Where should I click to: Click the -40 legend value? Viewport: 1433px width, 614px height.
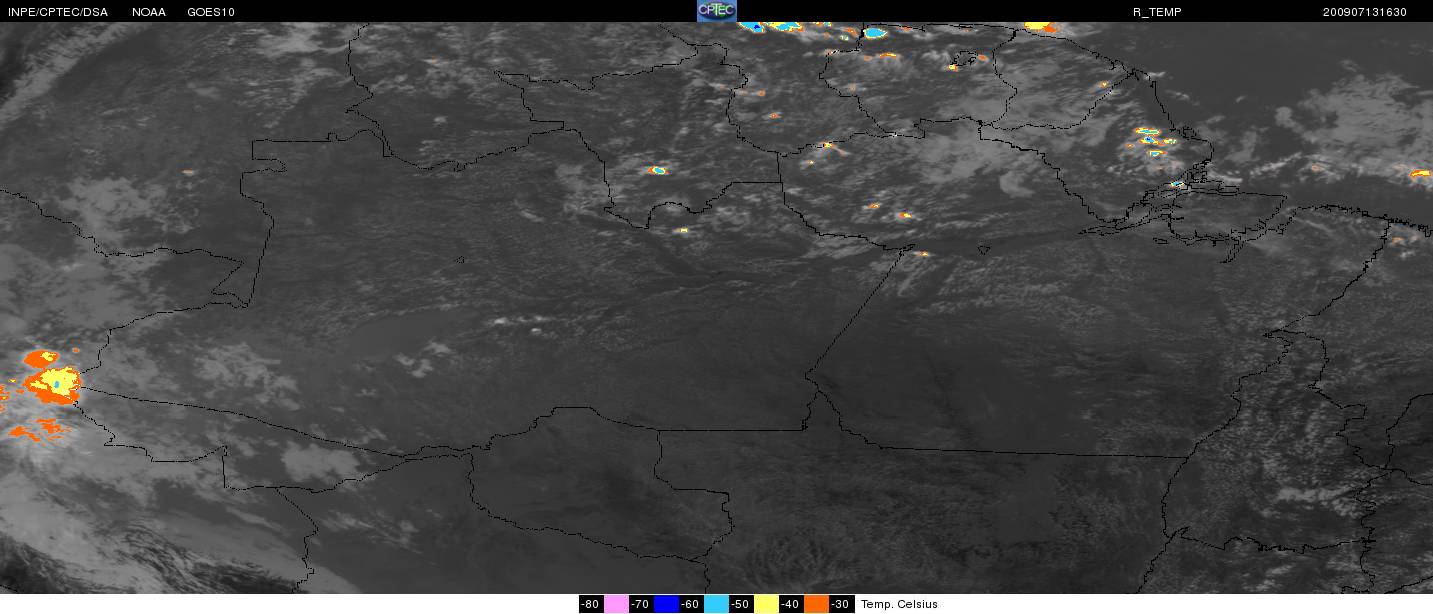coord(791,604)
